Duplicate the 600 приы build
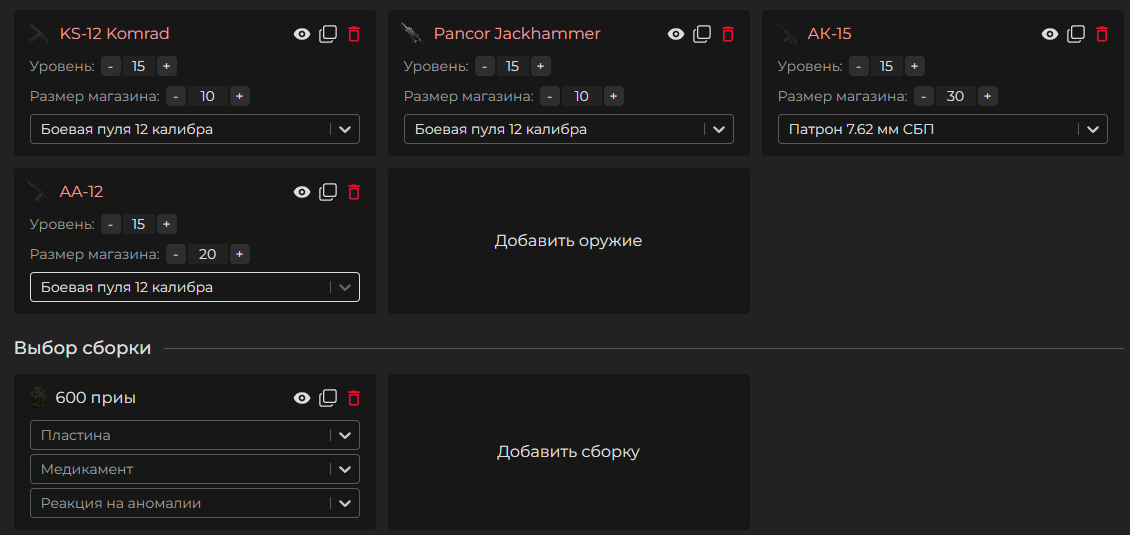Viewport: 1130px width, 535px height. coord(328,398)
